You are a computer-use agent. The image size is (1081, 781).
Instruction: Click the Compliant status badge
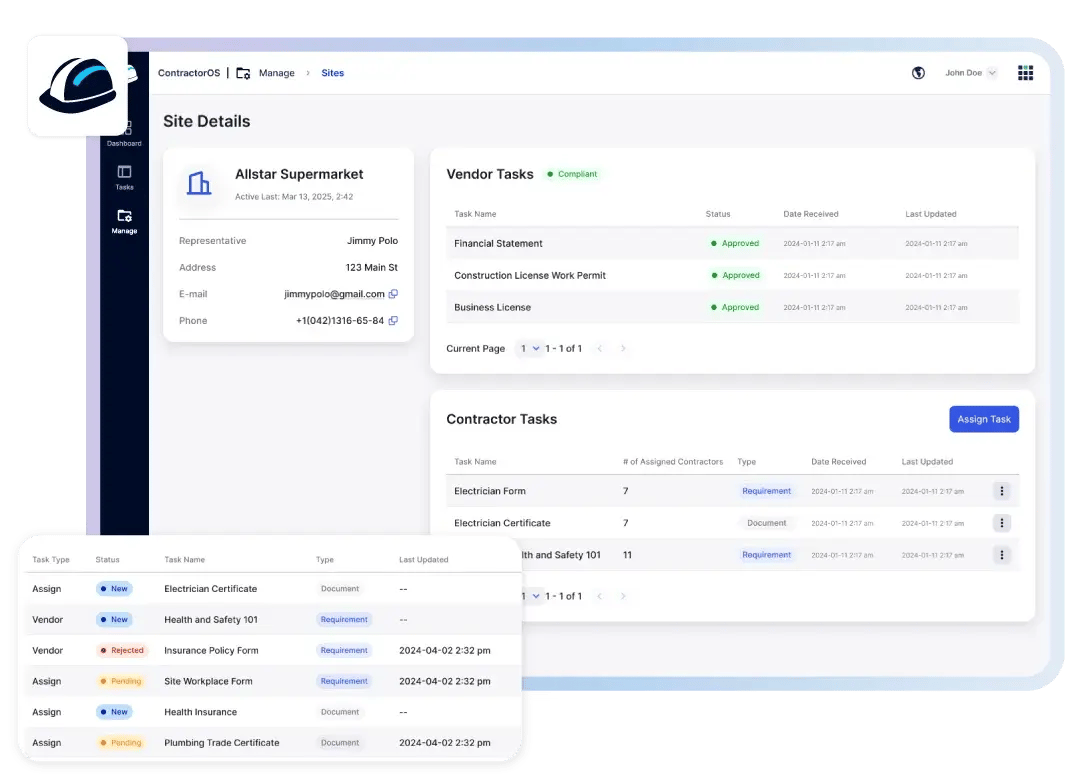click(572, 174)
